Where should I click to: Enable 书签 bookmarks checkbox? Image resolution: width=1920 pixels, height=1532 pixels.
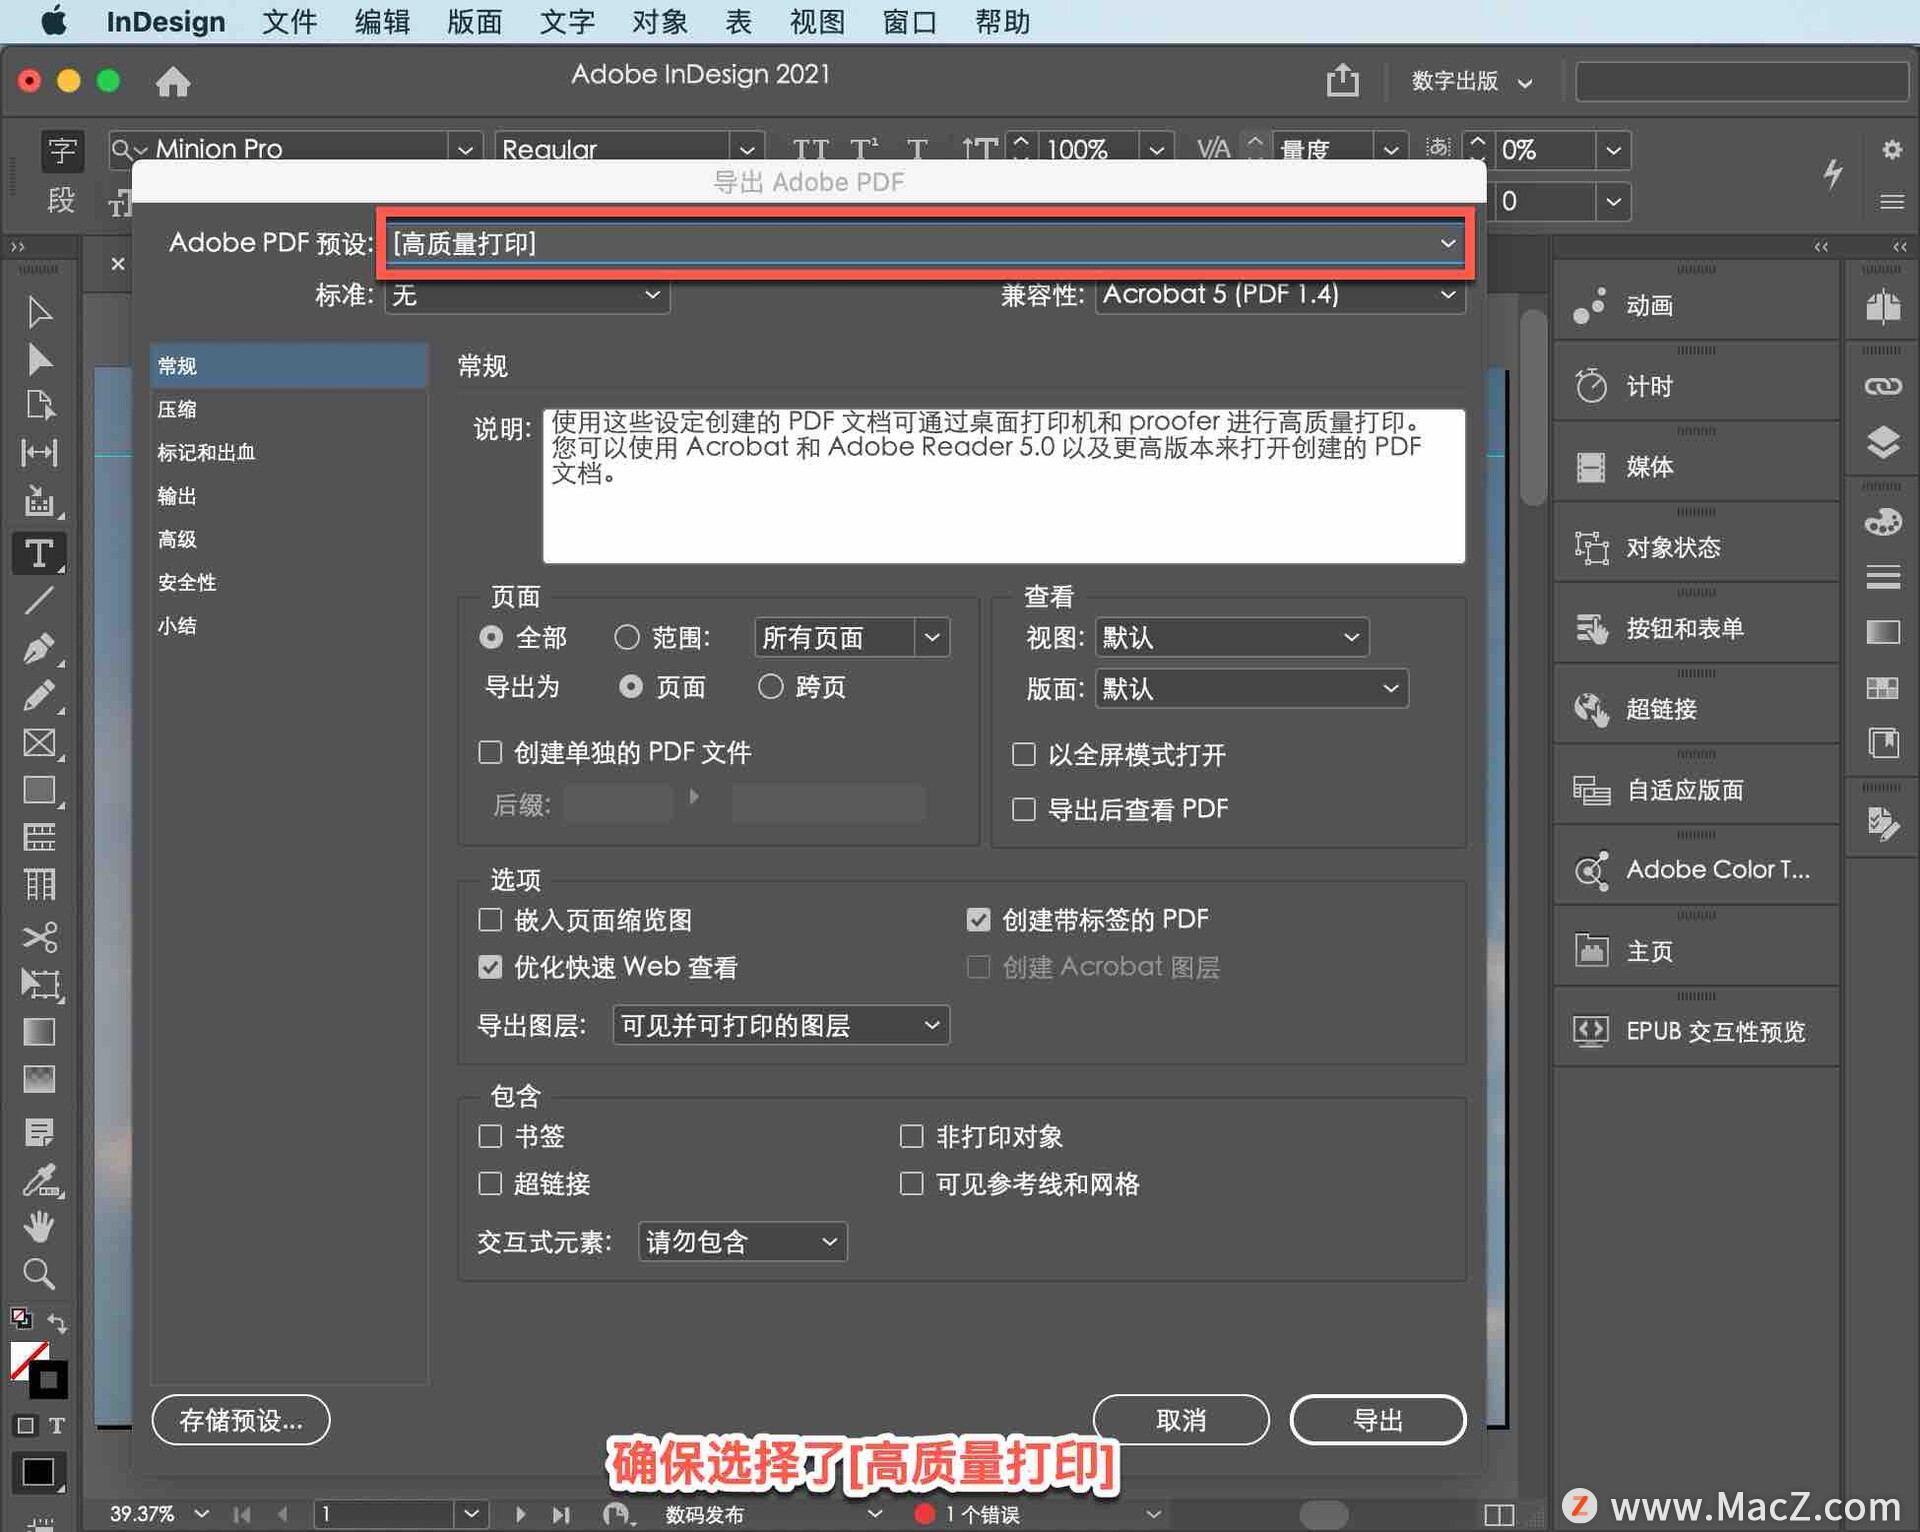490,1136
